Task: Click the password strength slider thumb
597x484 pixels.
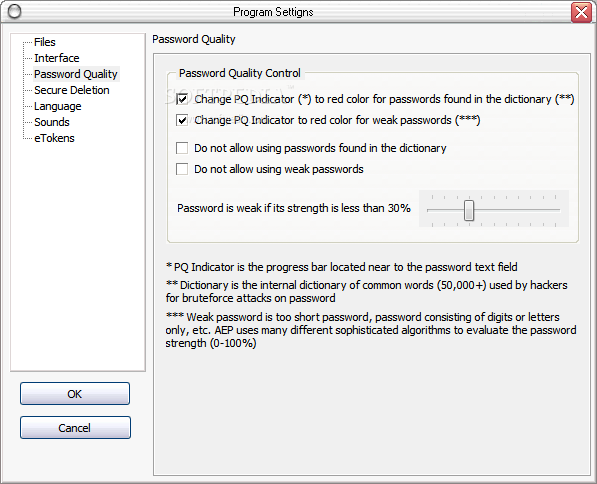Action: point(469,210)
